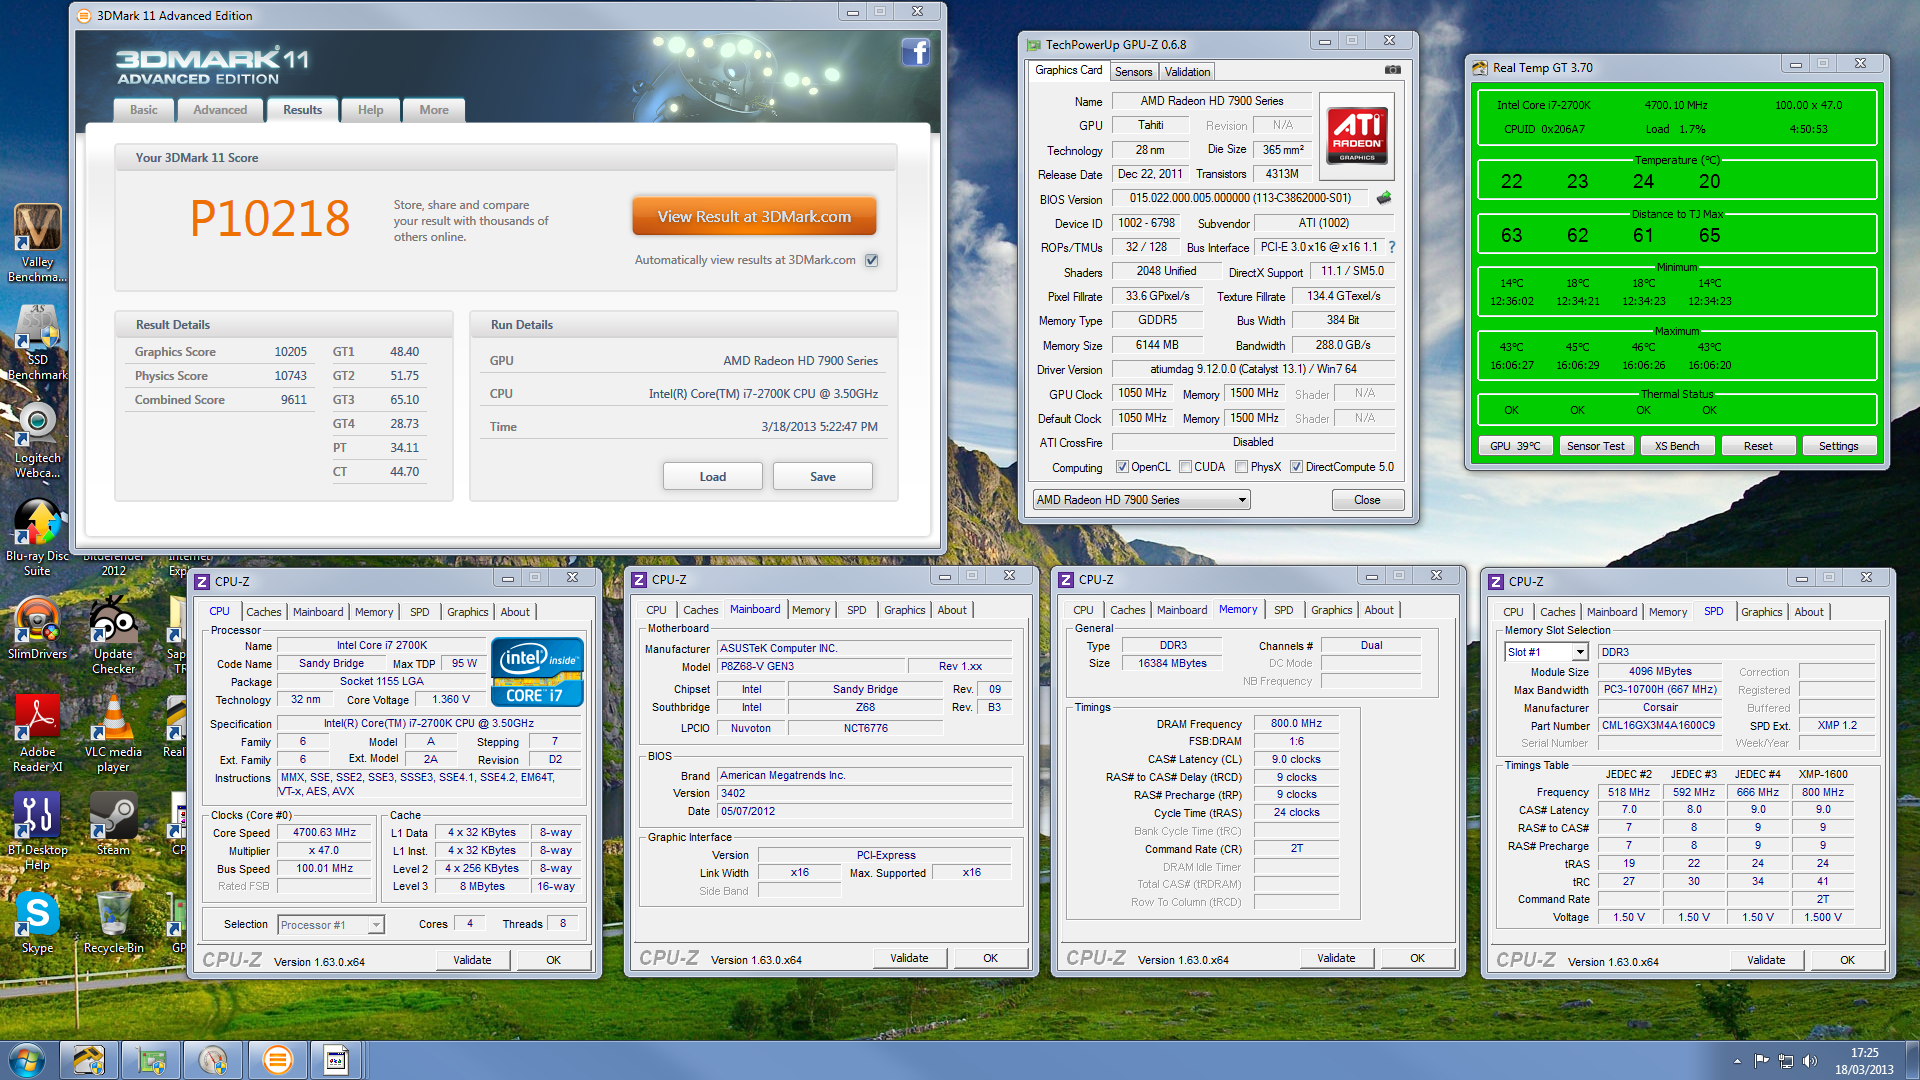Click the GPU-Z screenshot camera icon
Viewport: 1920px width, 1080px height.
[1392, 70]
